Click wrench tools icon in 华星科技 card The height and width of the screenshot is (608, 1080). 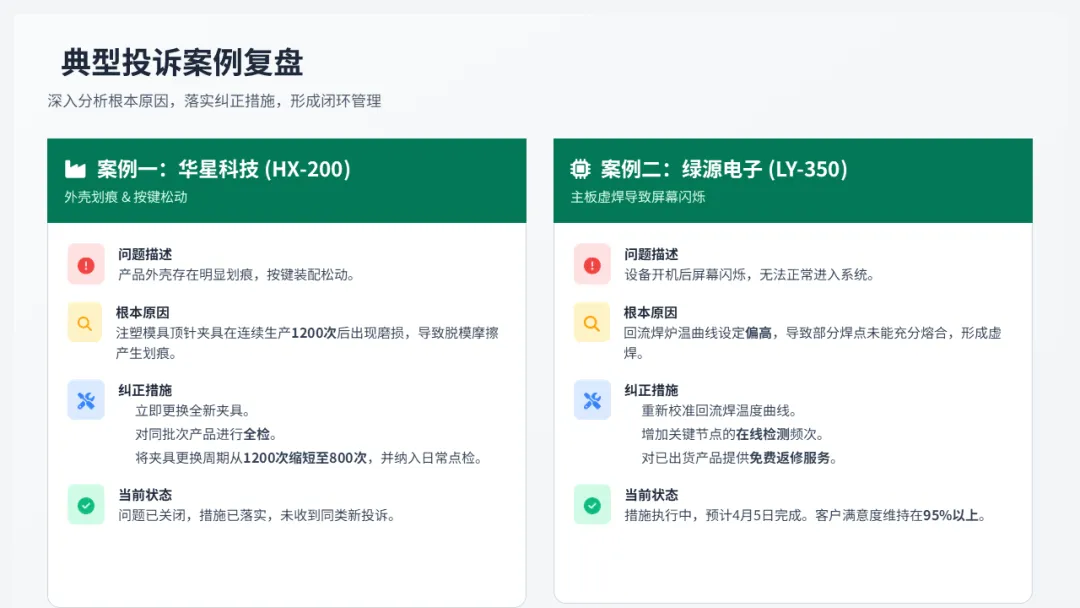point(85,400)
